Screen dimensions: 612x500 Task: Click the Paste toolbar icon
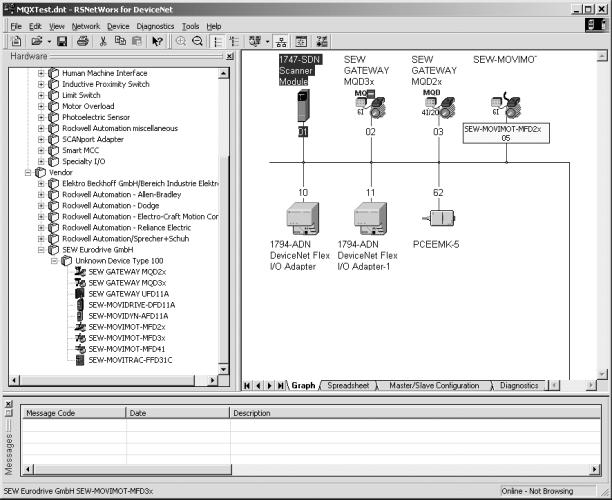137,41
